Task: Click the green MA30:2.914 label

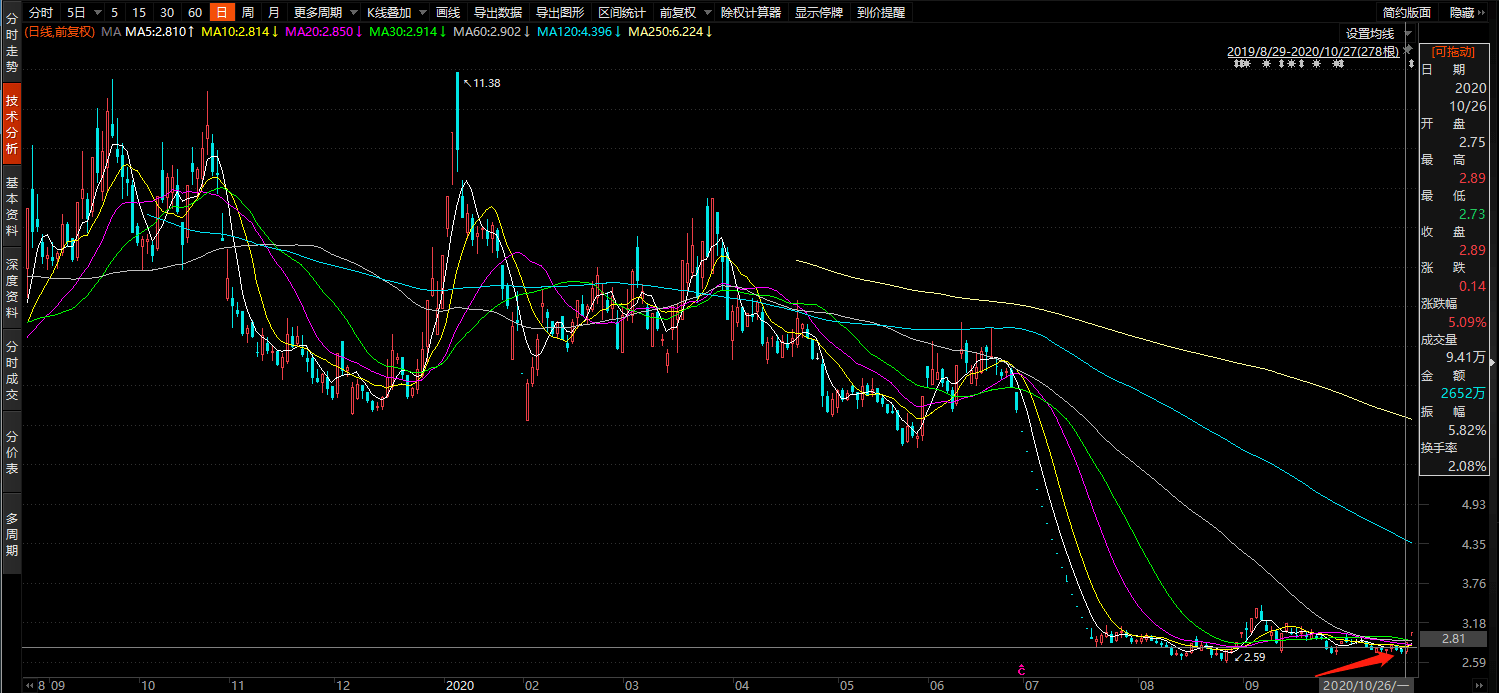Action: click(x=408, y=33)
